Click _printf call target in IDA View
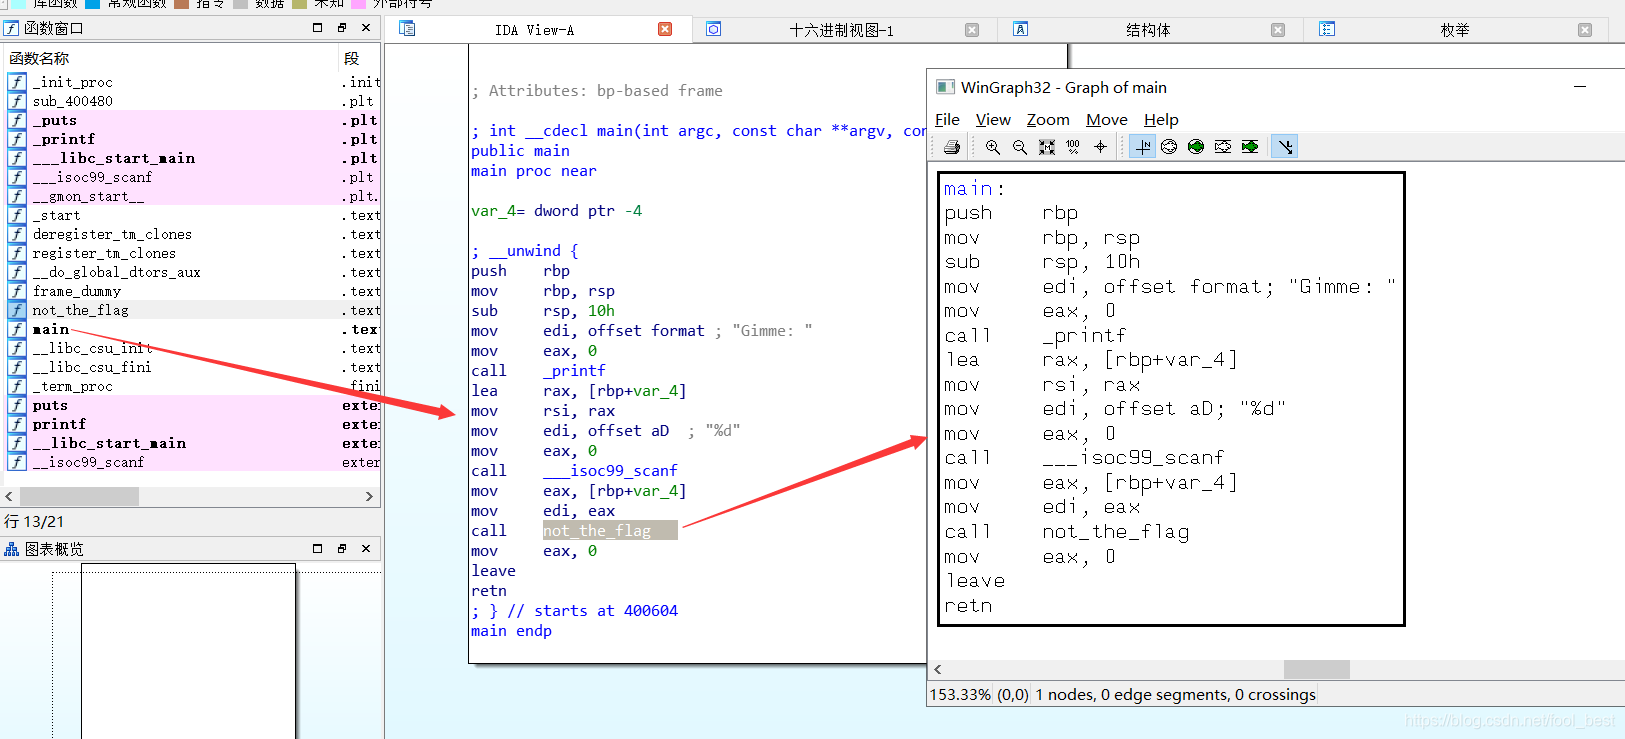 pos(574,371)
